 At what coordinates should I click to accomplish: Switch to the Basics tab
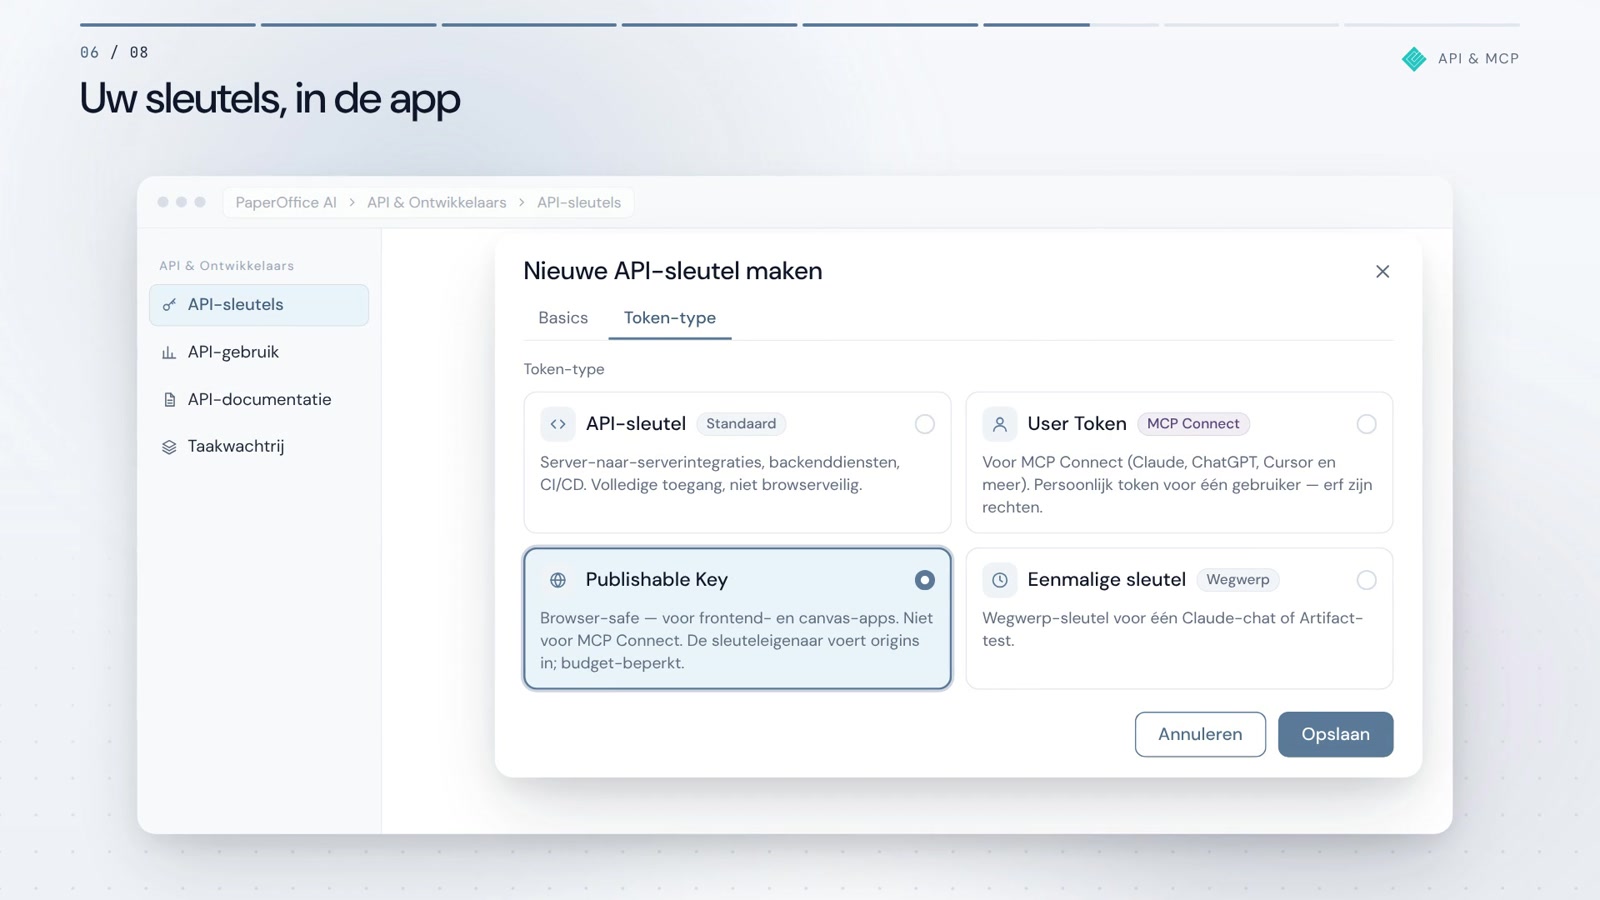563,318
